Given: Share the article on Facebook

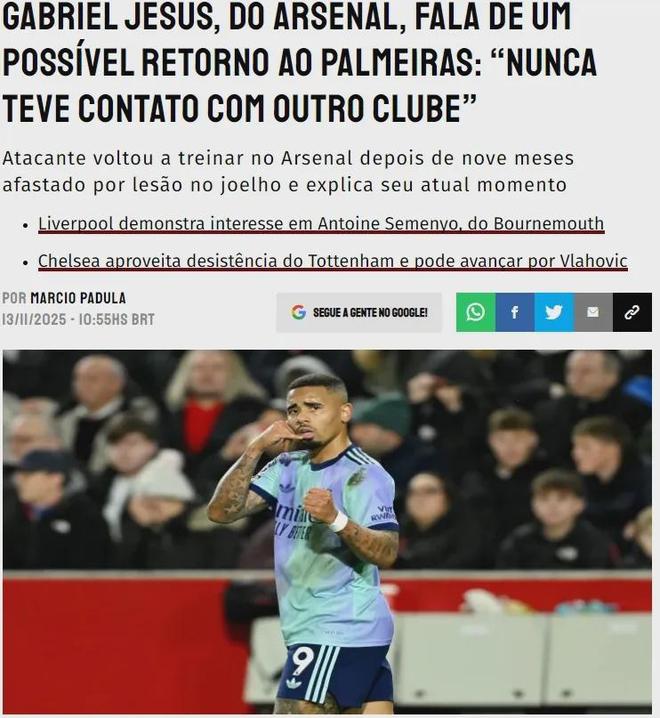Looking at the screenshot, I should point(515,312).
